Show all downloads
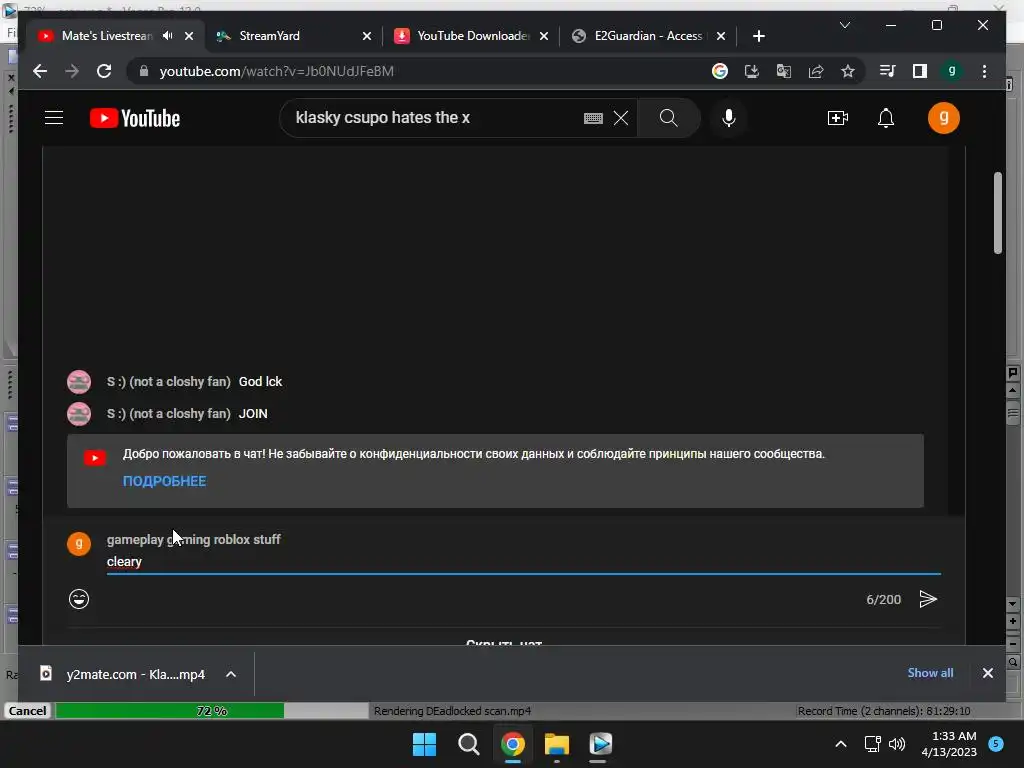Image resolution: width=1024 pixels, height=768 pixels. point(930,673)
